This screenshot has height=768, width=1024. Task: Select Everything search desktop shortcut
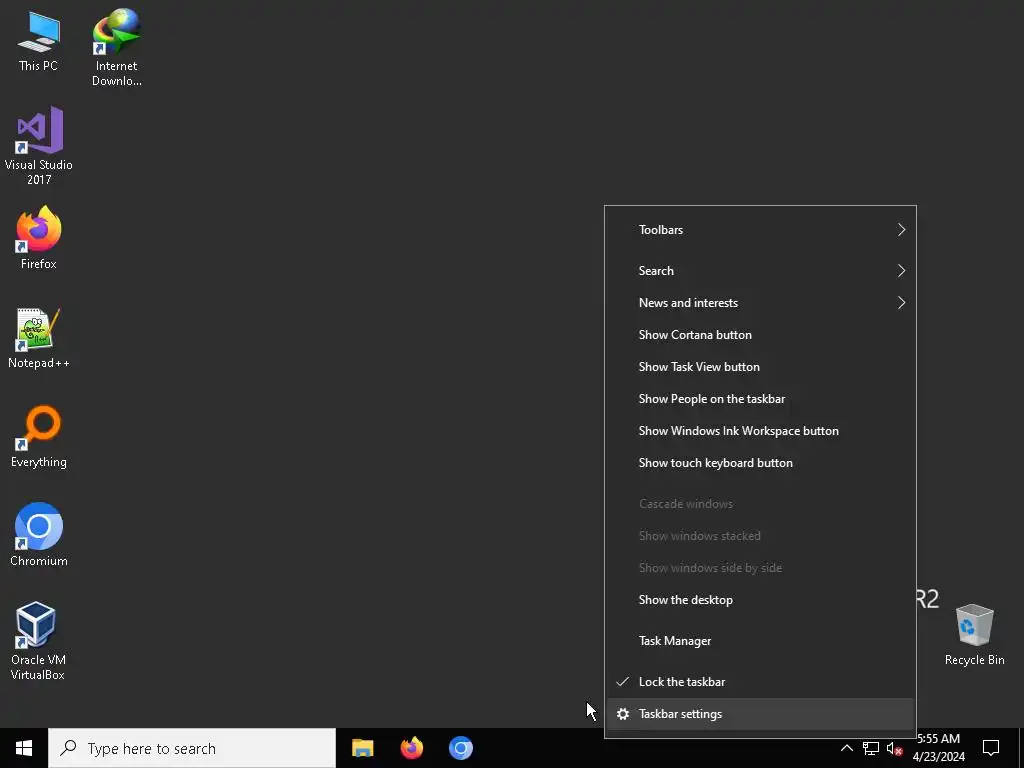tap(39, 437)
